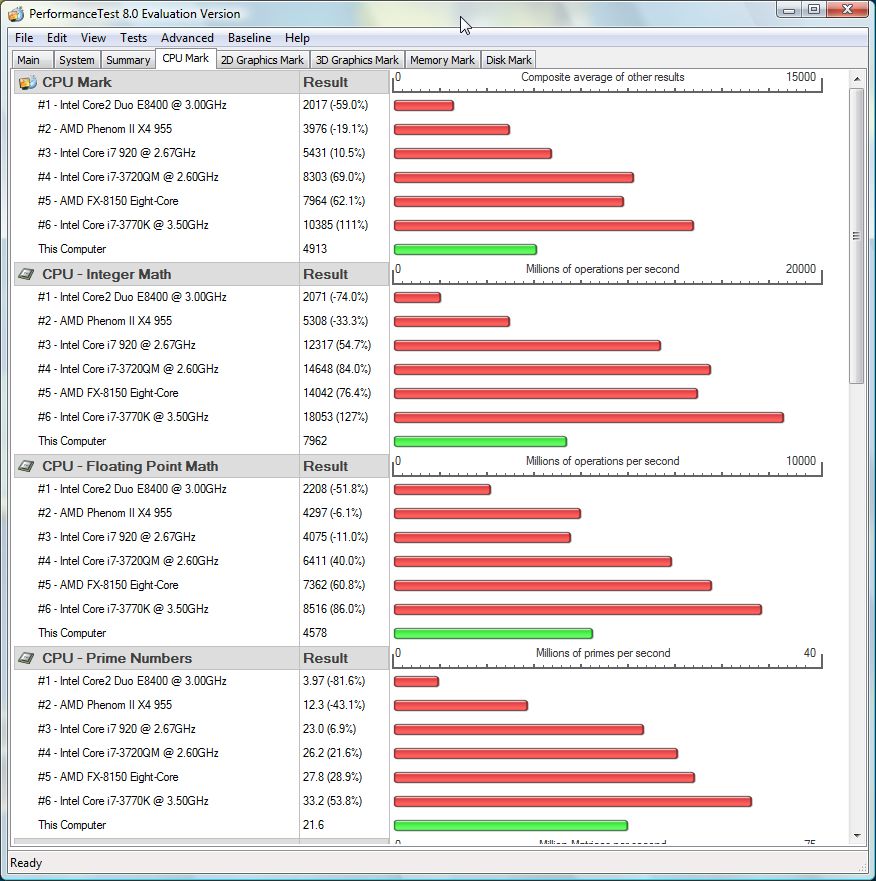Open the File menu

coord(24,38)
